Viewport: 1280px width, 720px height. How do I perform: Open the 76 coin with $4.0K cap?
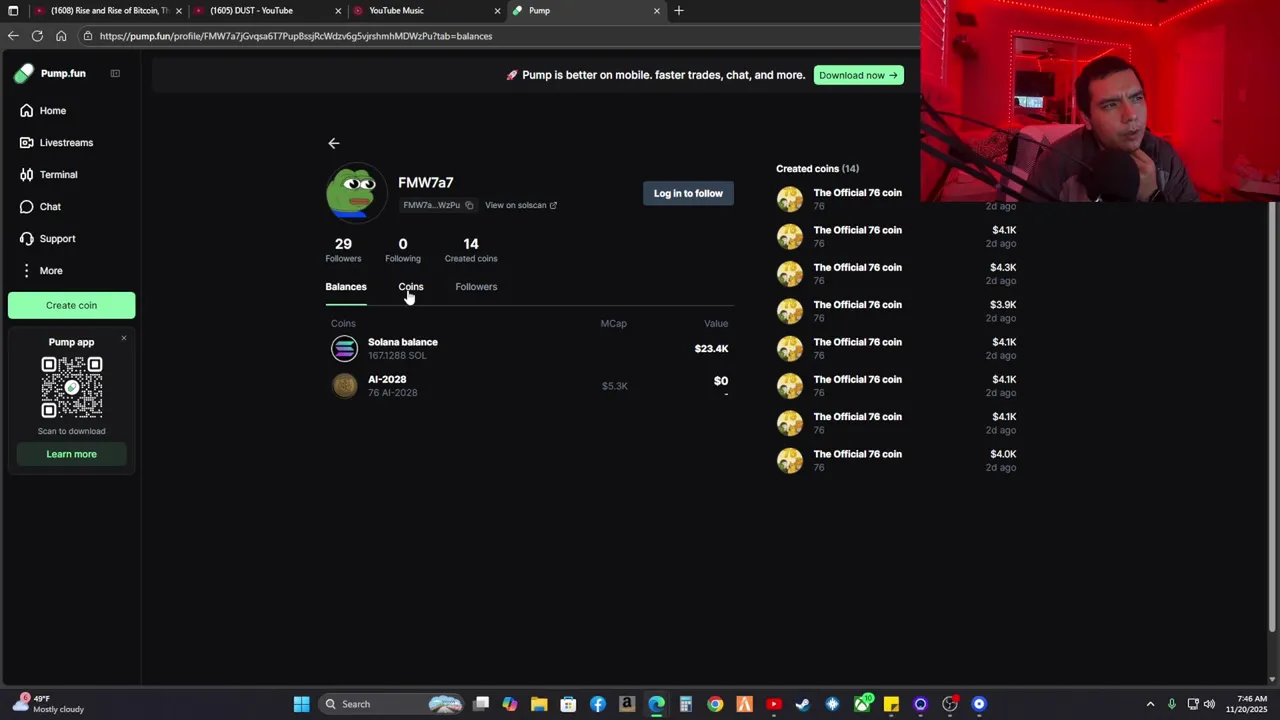[x=896, y=461]
